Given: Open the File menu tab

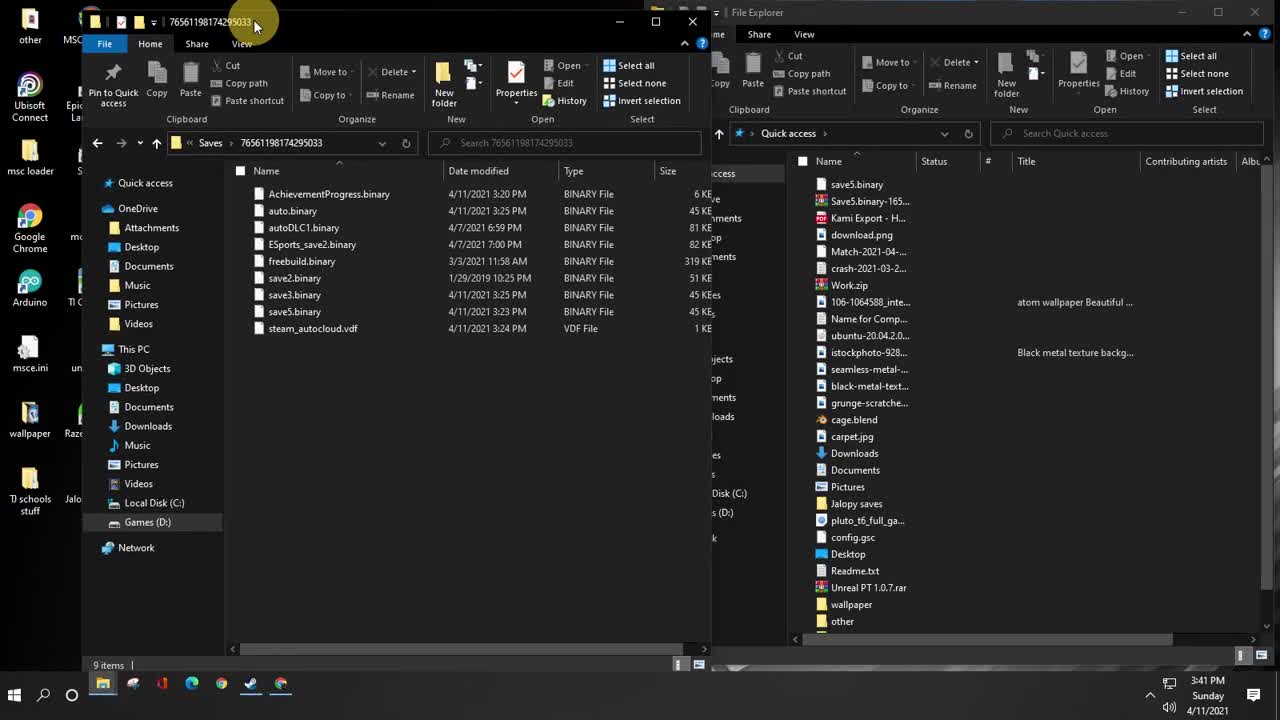Looking at the screenshot, I should [x=104, y=44].
